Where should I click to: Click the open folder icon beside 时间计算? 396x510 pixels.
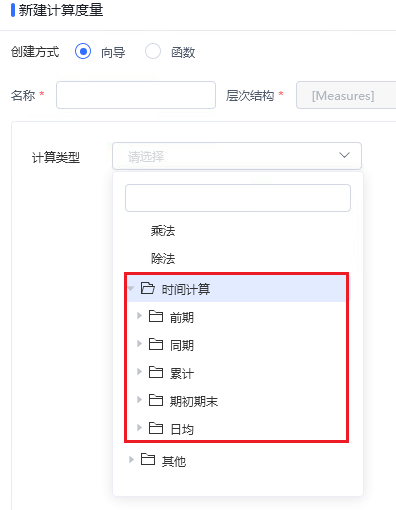148,288
